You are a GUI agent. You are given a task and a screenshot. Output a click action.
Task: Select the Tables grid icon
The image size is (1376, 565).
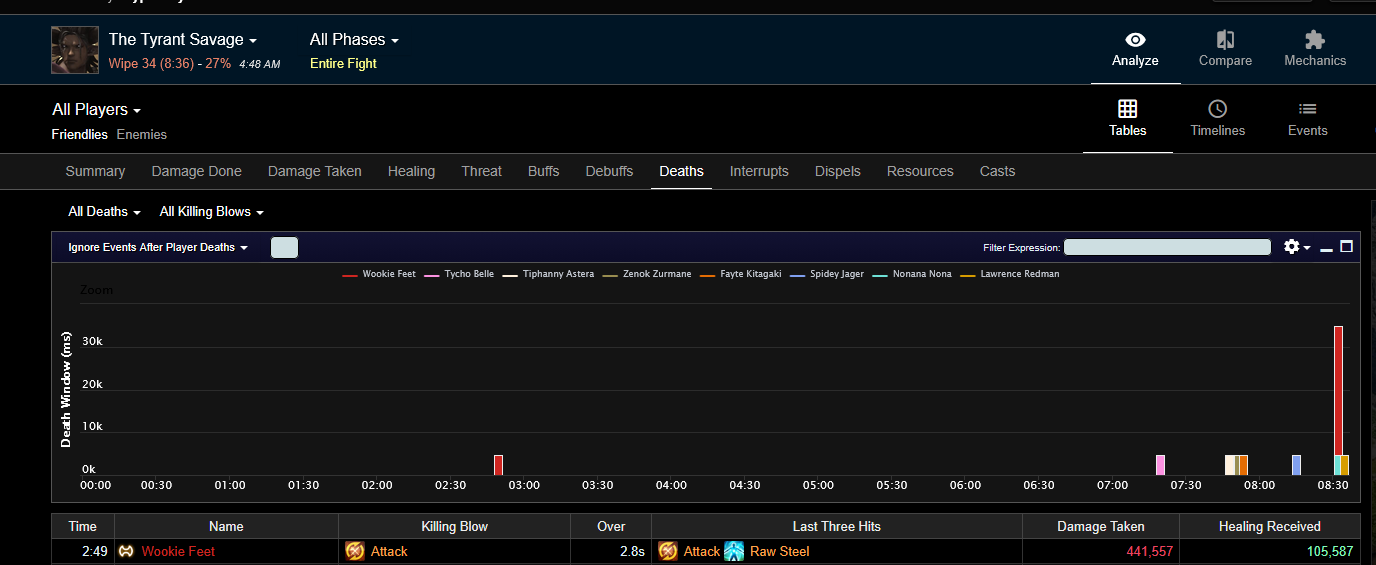[x=1127, y=108]
